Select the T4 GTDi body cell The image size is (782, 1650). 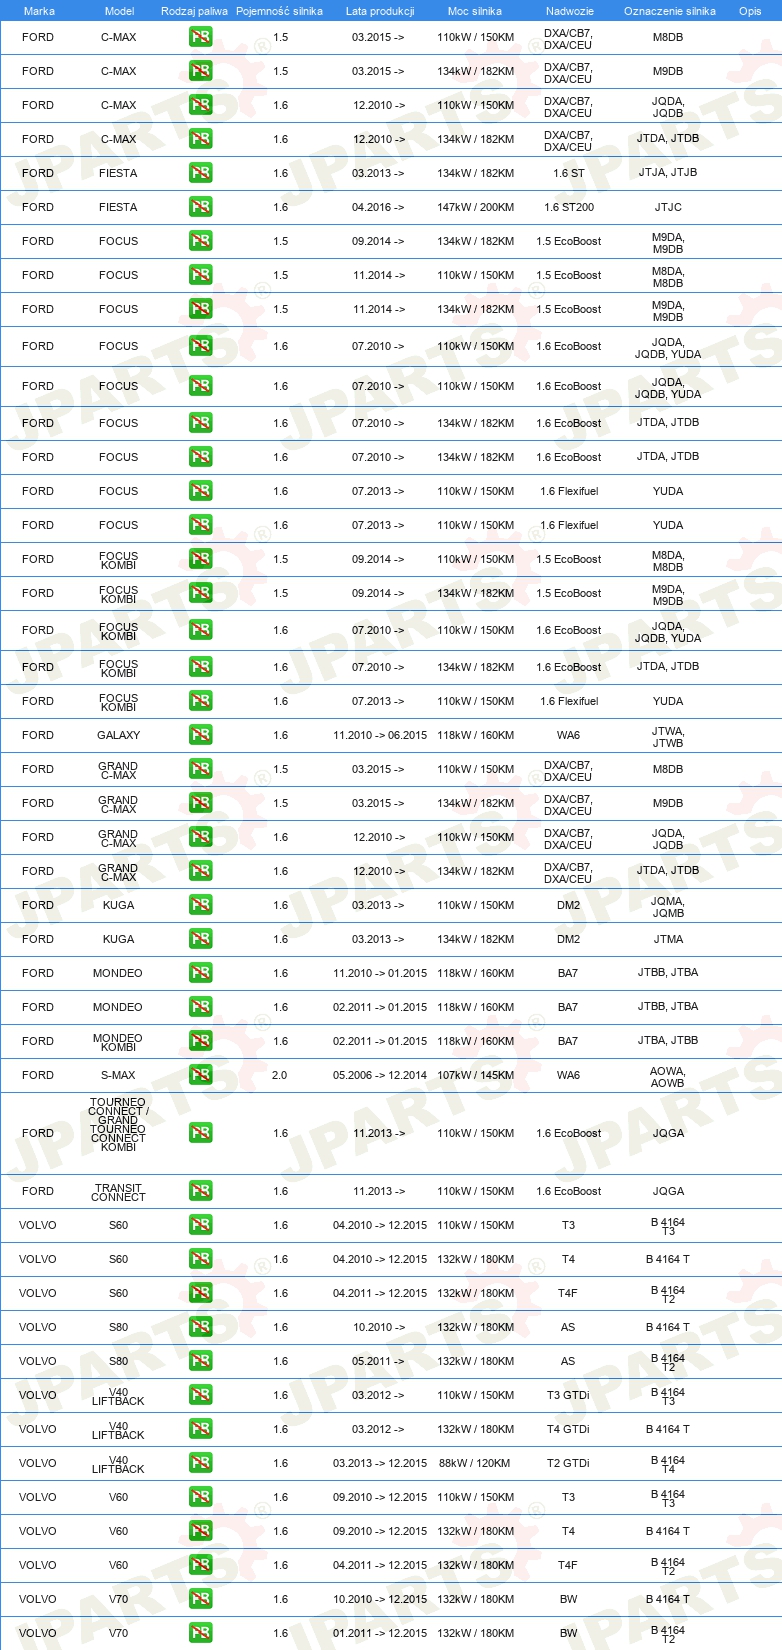tap(568, 1429)
